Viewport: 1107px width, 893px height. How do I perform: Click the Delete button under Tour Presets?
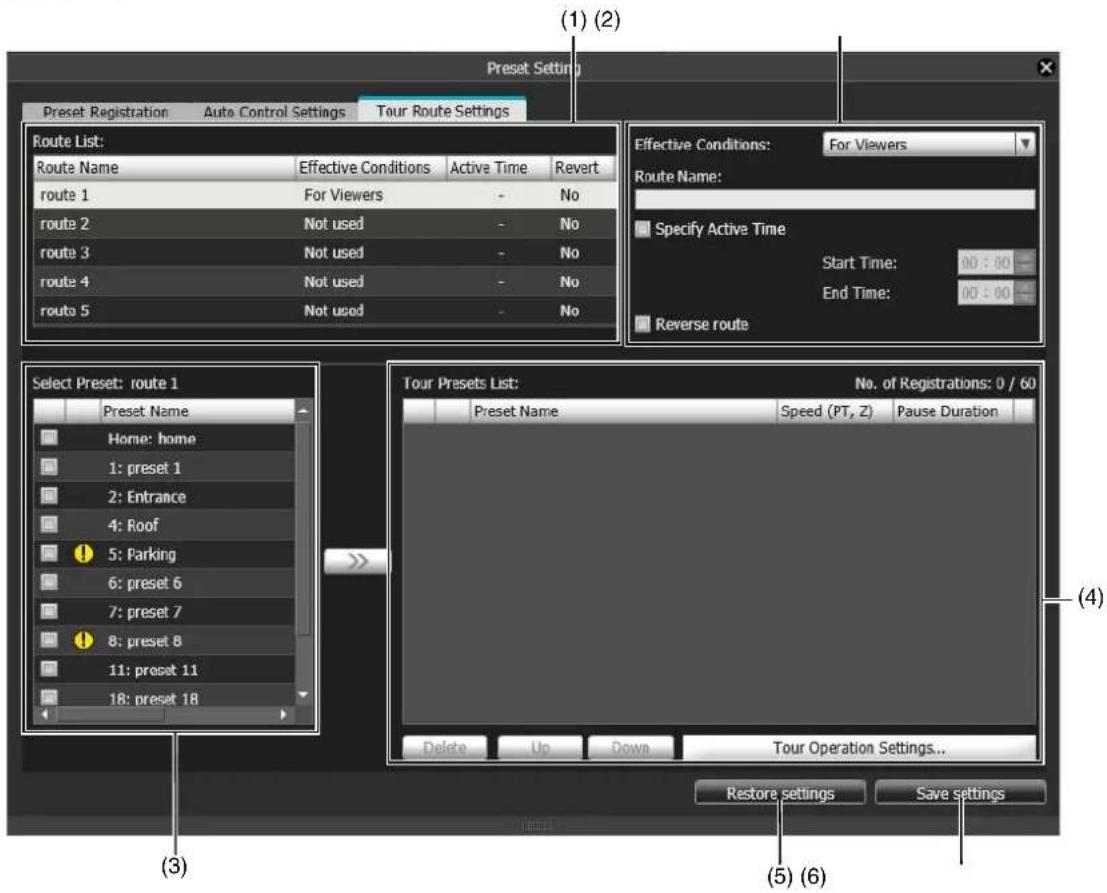[445, 748]
